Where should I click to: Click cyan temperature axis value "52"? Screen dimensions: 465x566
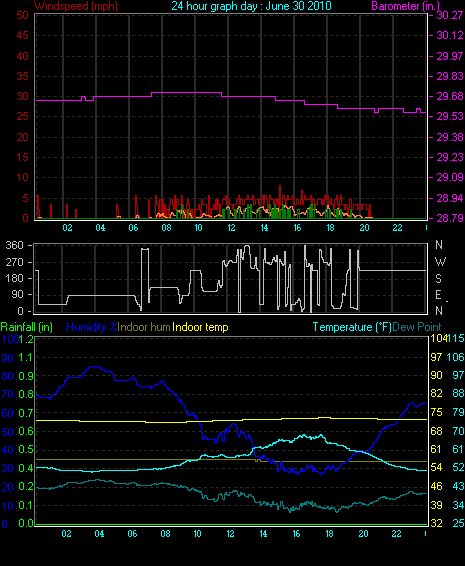458,467
